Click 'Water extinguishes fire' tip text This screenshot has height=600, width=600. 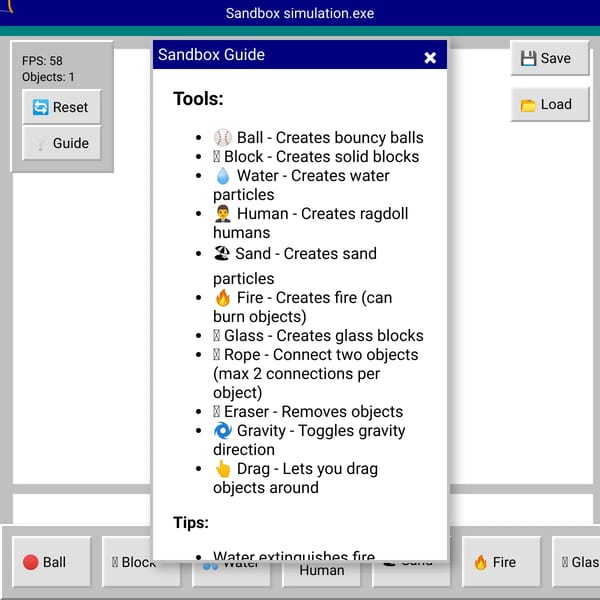(294, 556)
